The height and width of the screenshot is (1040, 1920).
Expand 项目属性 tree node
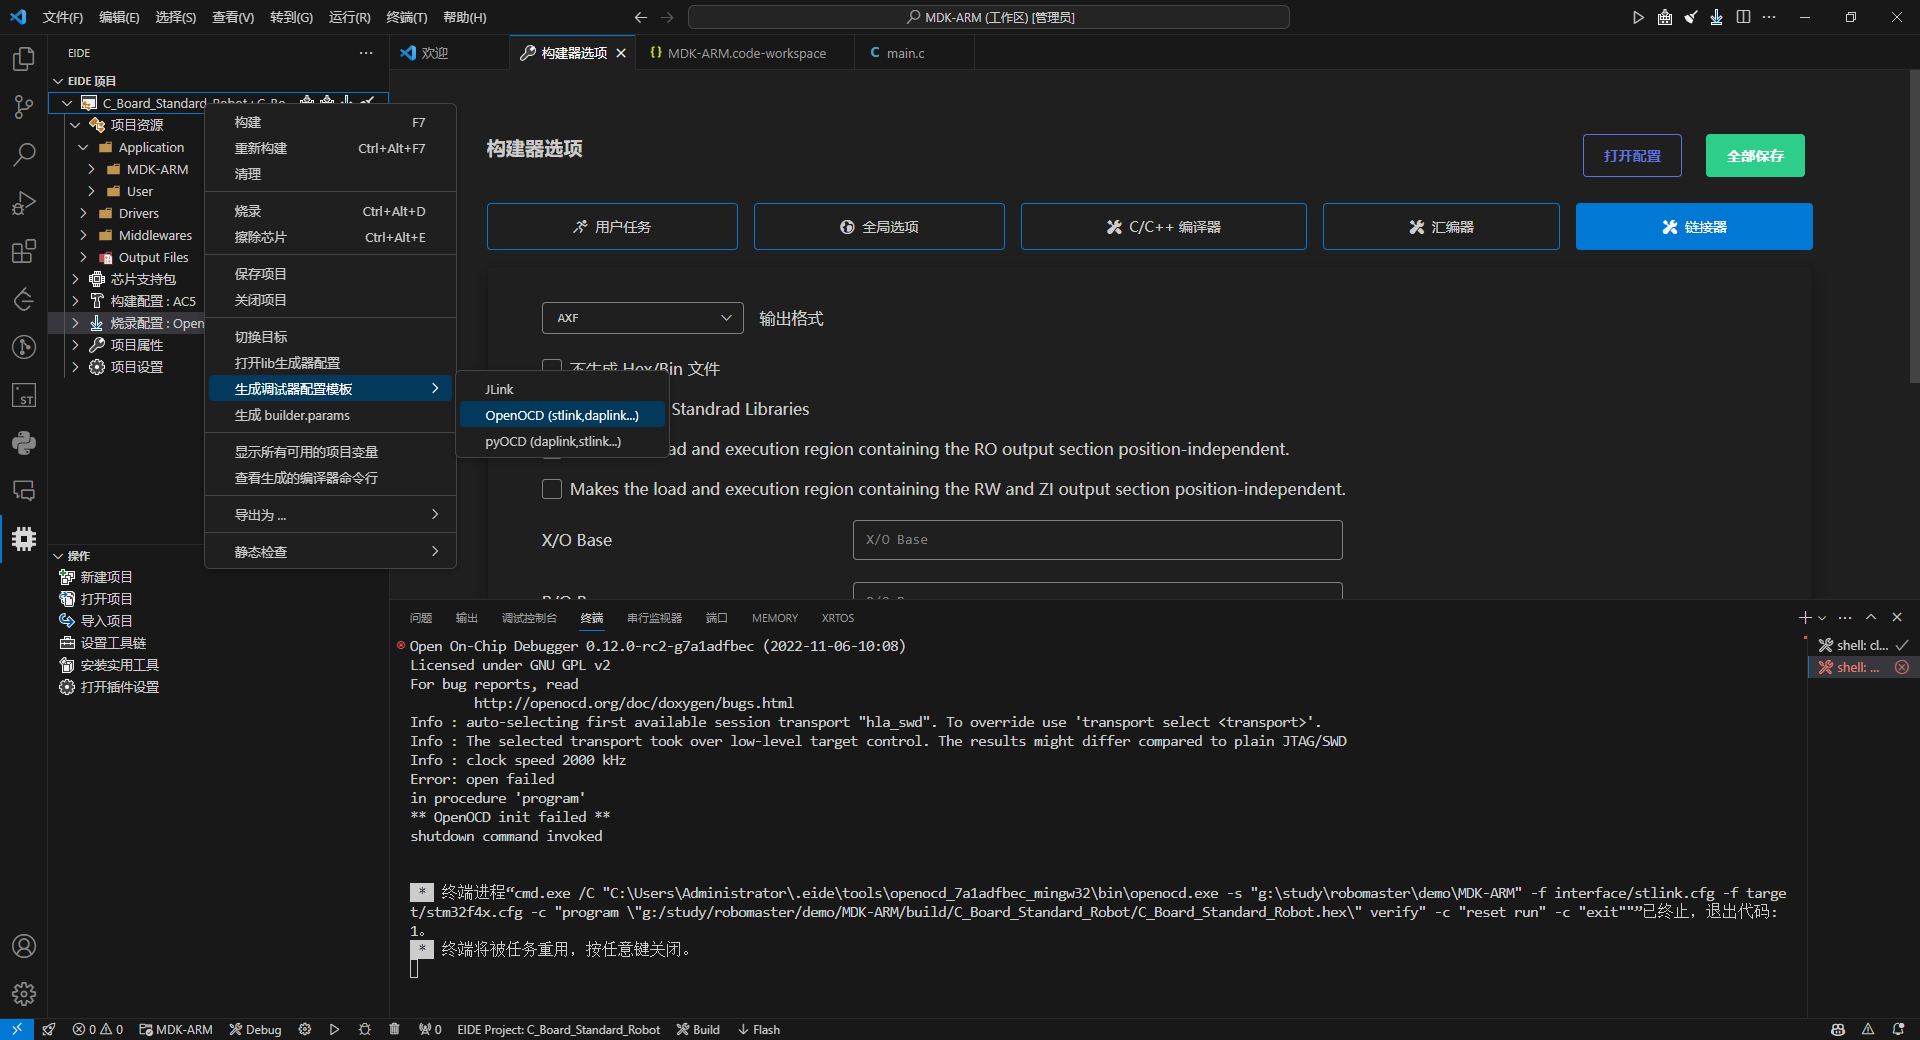pos(75,345)
